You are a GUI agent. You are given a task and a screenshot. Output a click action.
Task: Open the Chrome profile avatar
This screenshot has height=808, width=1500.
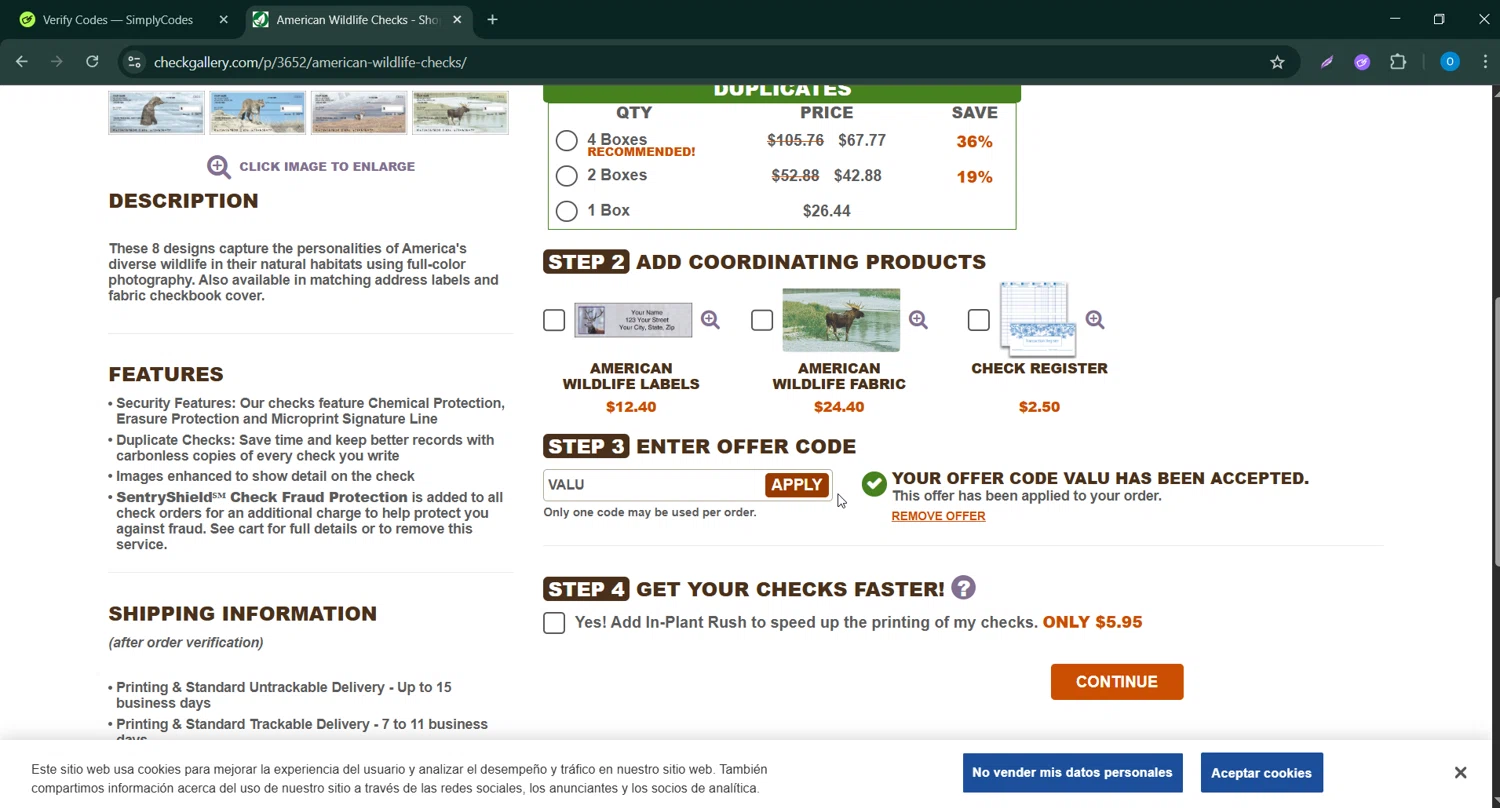[x=1449, y=62]
